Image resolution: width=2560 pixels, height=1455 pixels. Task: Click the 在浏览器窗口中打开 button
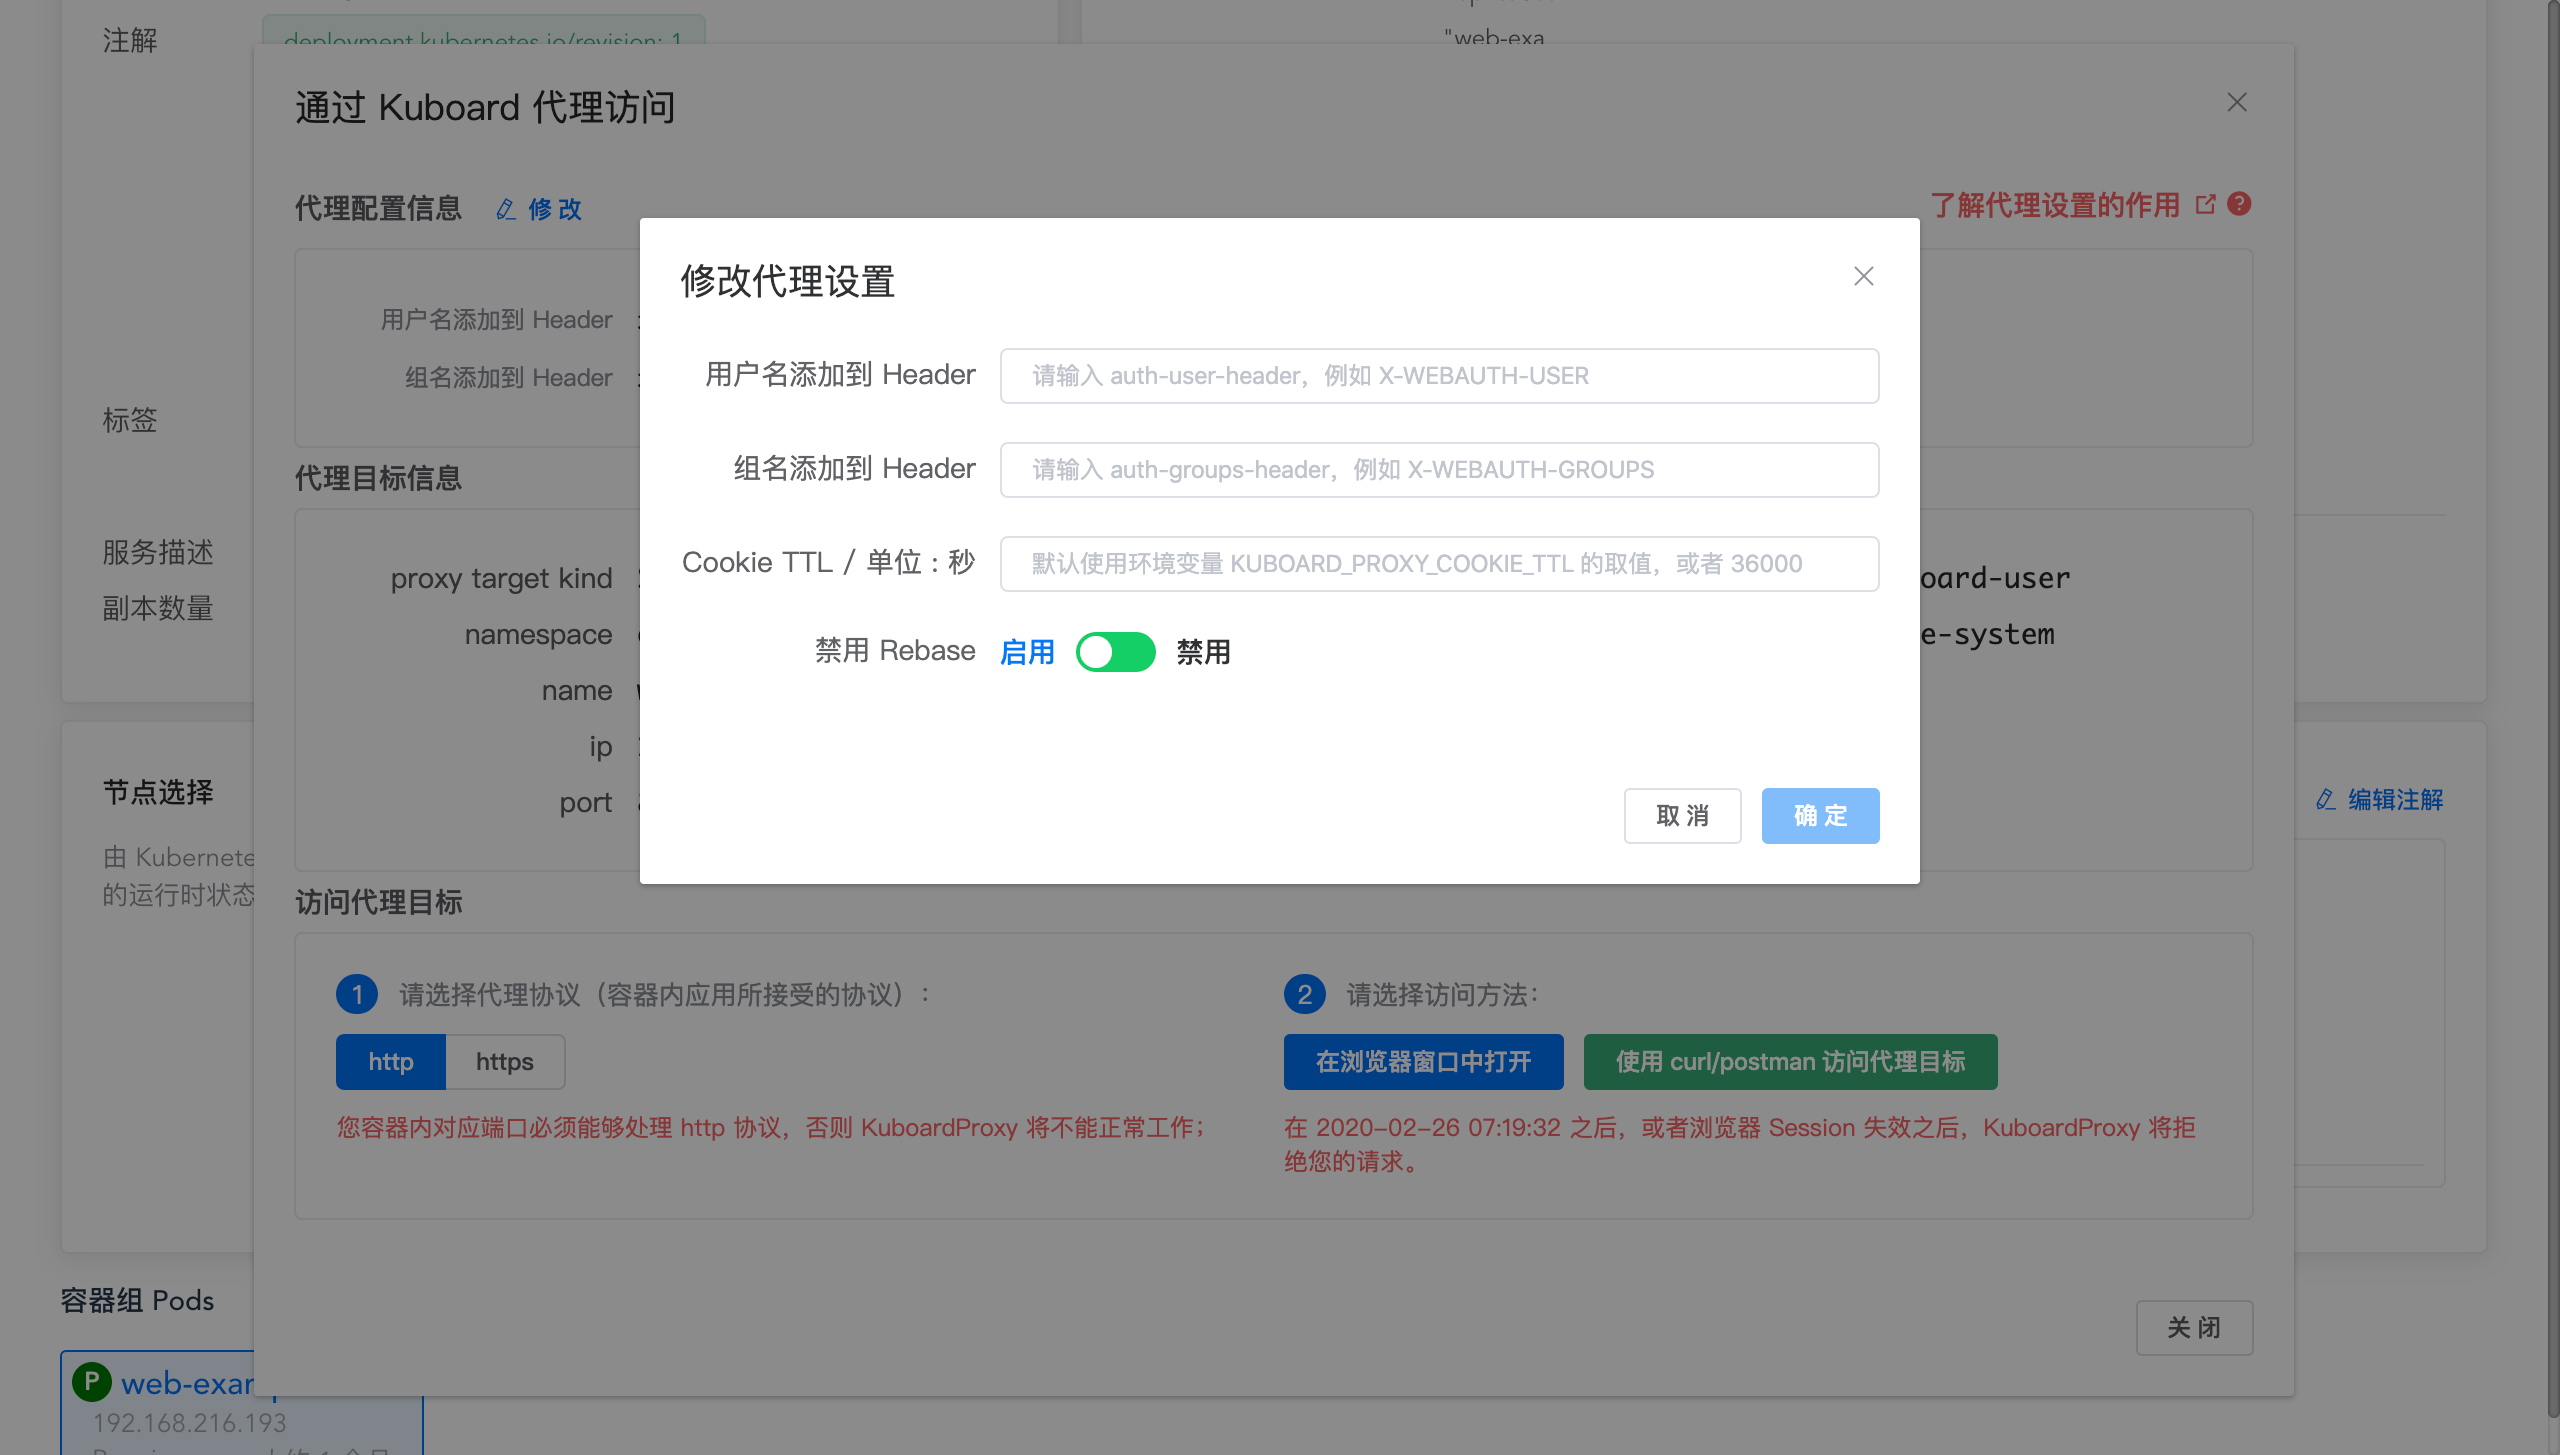pyautogui.click(x=1423, y=1062)
